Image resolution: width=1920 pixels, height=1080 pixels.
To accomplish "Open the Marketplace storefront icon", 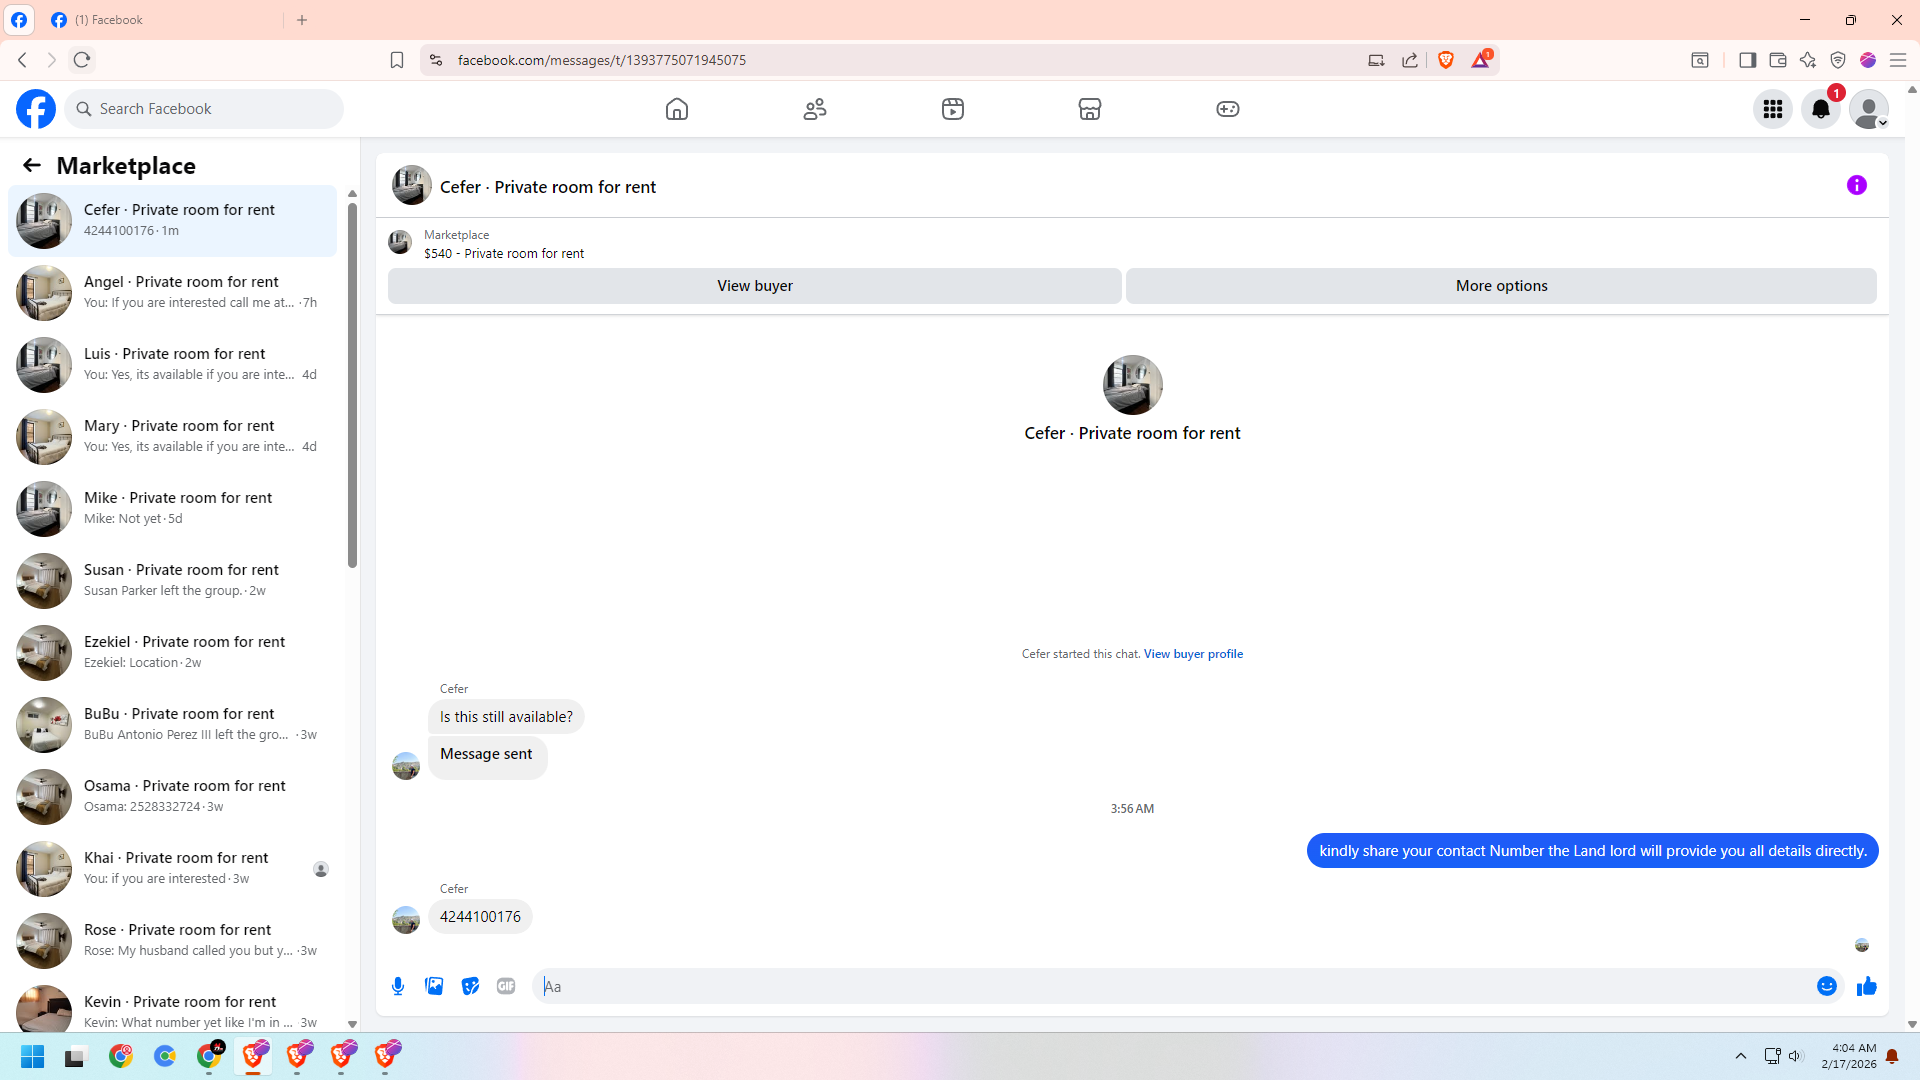I will [1090, 109].
